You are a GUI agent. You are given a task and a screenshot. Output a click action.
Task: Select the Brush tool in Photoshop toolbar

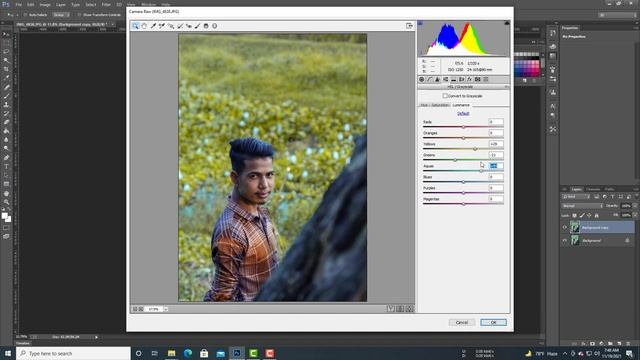click(x=6, y=96)
